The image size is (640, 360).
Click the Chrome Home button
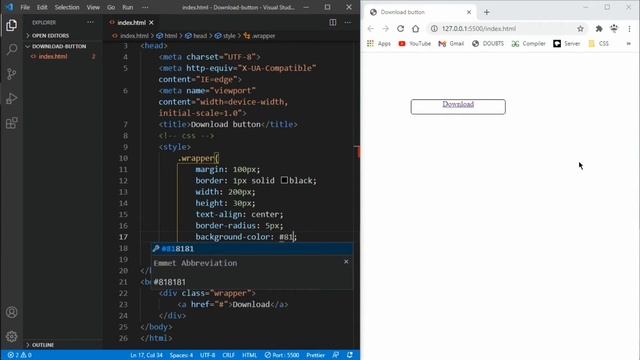(415, 29)
